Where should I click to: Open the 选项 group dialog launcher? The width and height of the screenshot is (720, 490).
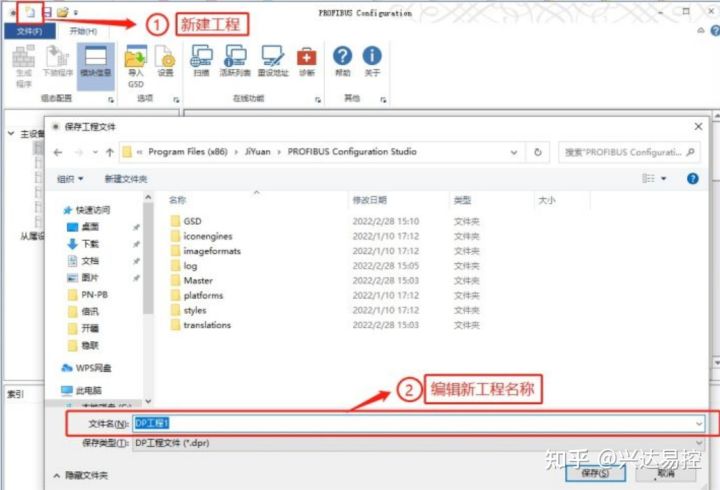click(176, 100)
